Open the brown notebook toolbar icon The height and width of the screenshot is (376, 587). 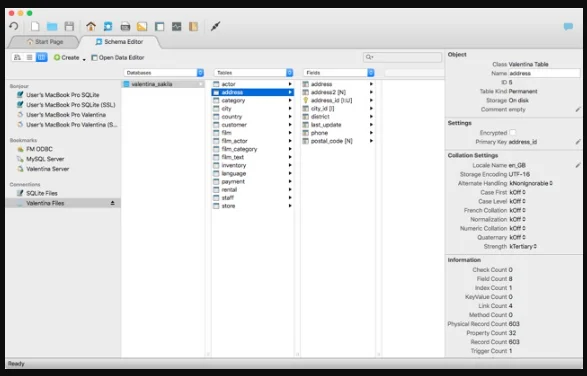(193, 26)
